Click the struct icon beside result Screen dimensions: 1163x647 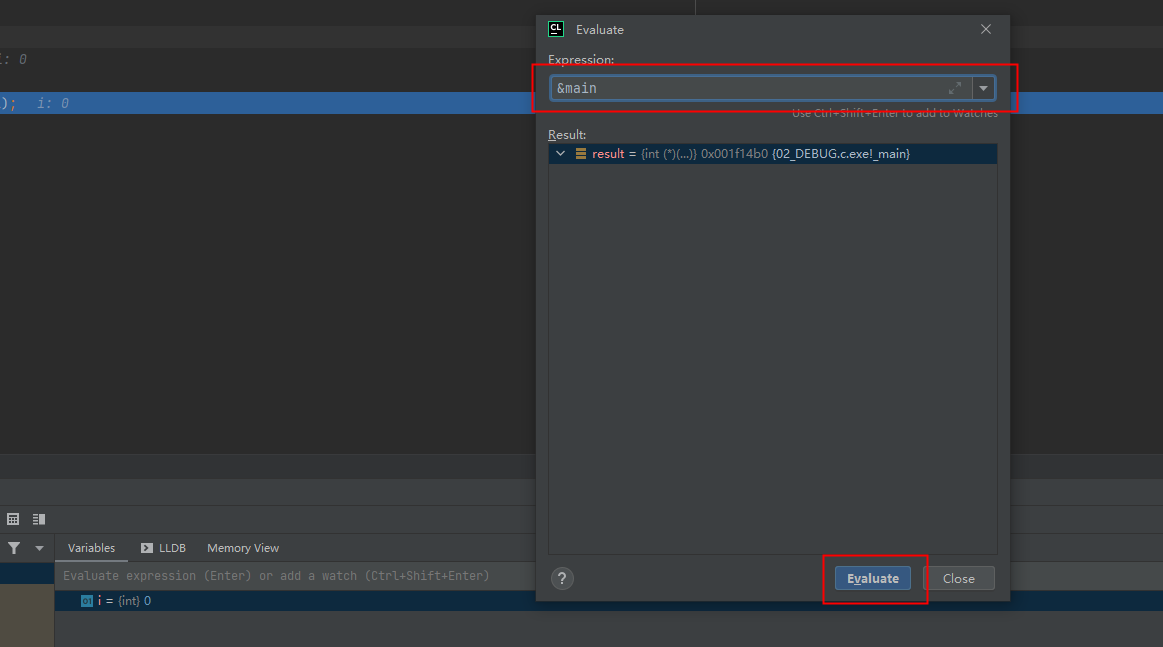581,154
